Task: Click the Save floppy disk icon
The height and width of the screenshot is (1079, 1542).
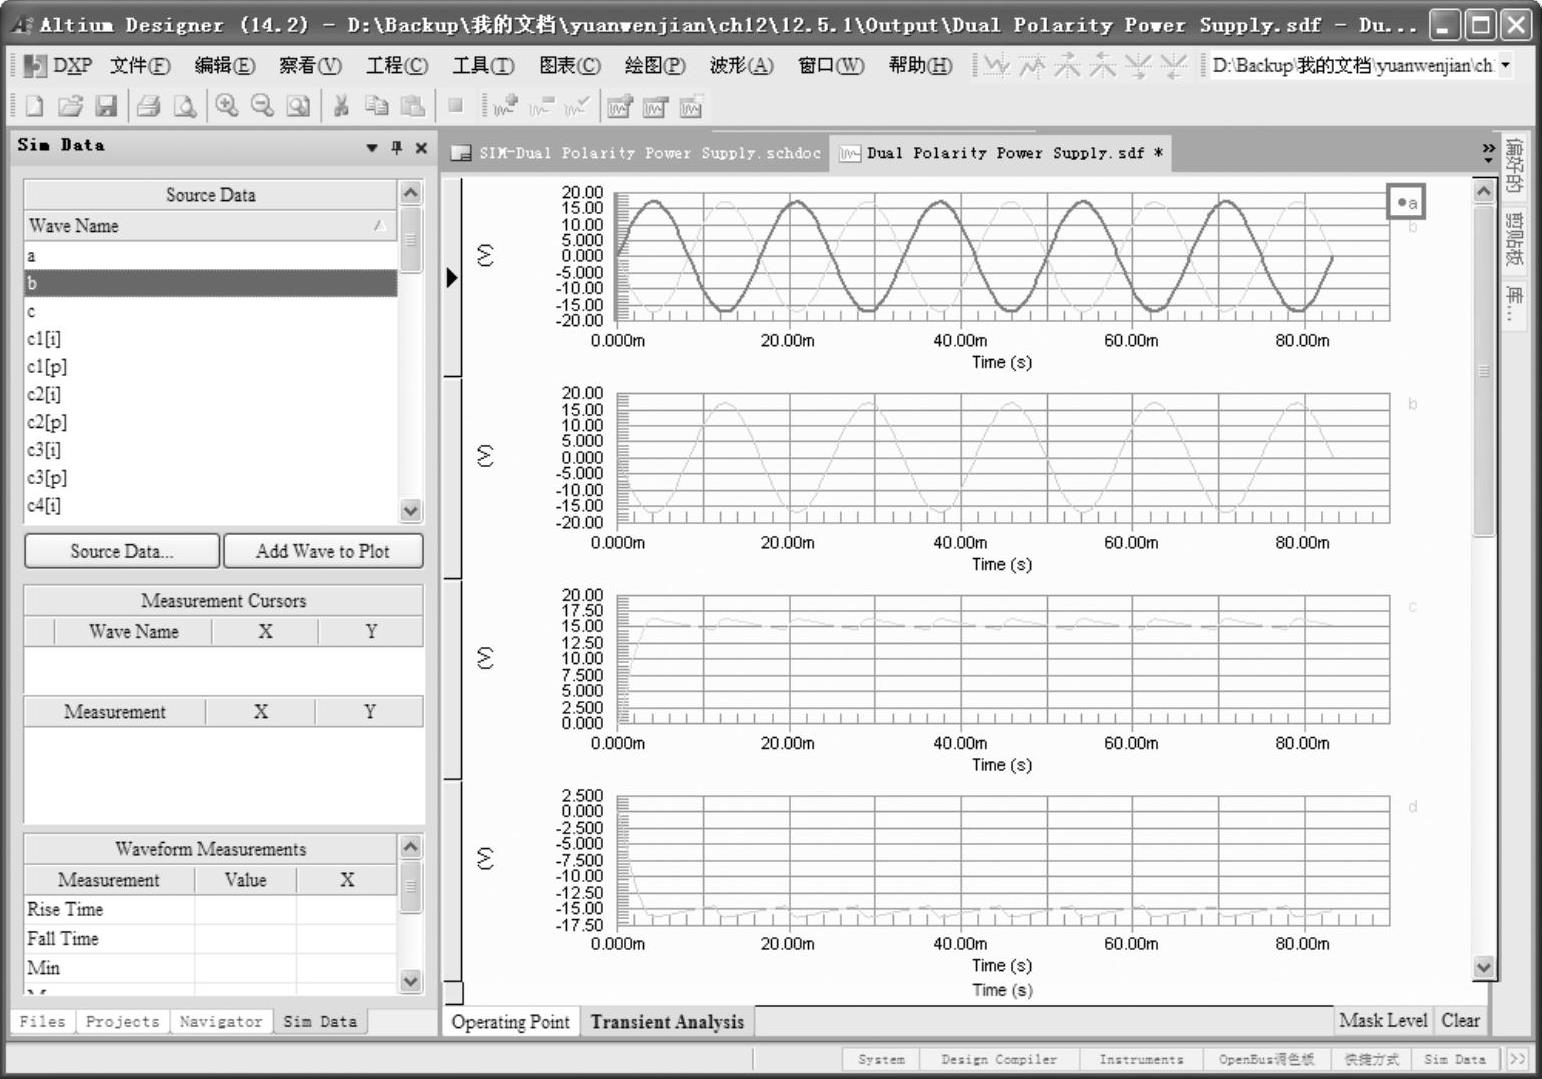Action: pyautogui.click(x=106, y=106)
